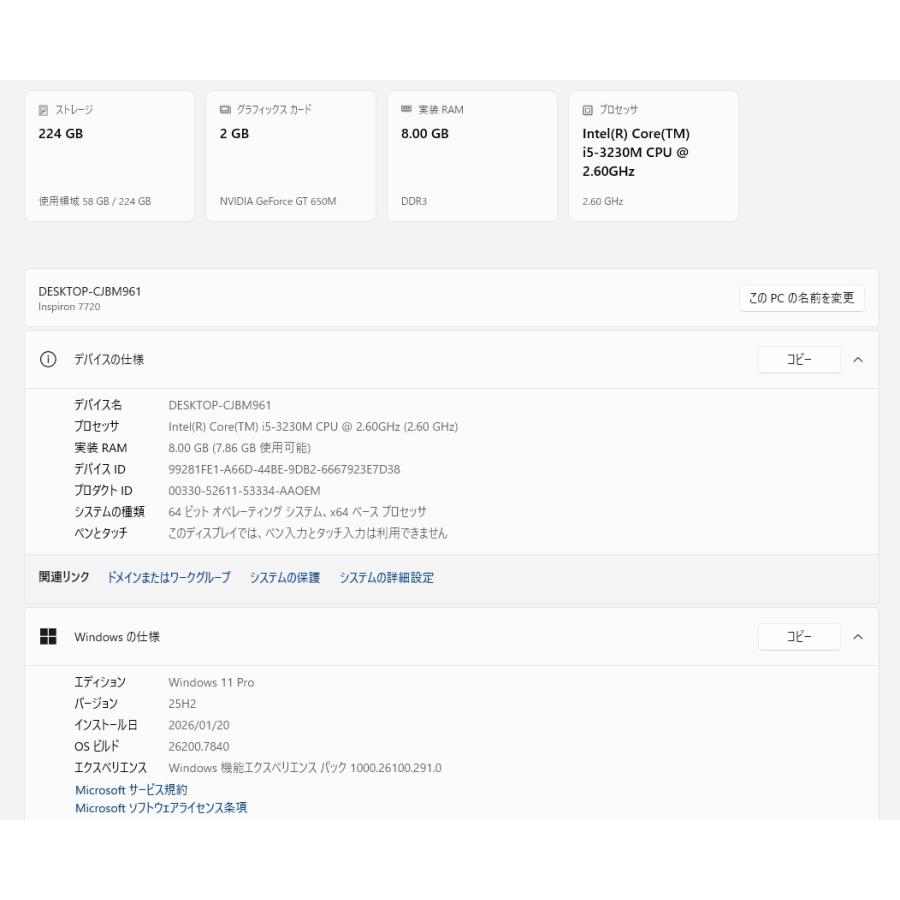Collapse the Windows の仕様 section chevron
This screenshot has height=900, width=900.
point(858,637)
